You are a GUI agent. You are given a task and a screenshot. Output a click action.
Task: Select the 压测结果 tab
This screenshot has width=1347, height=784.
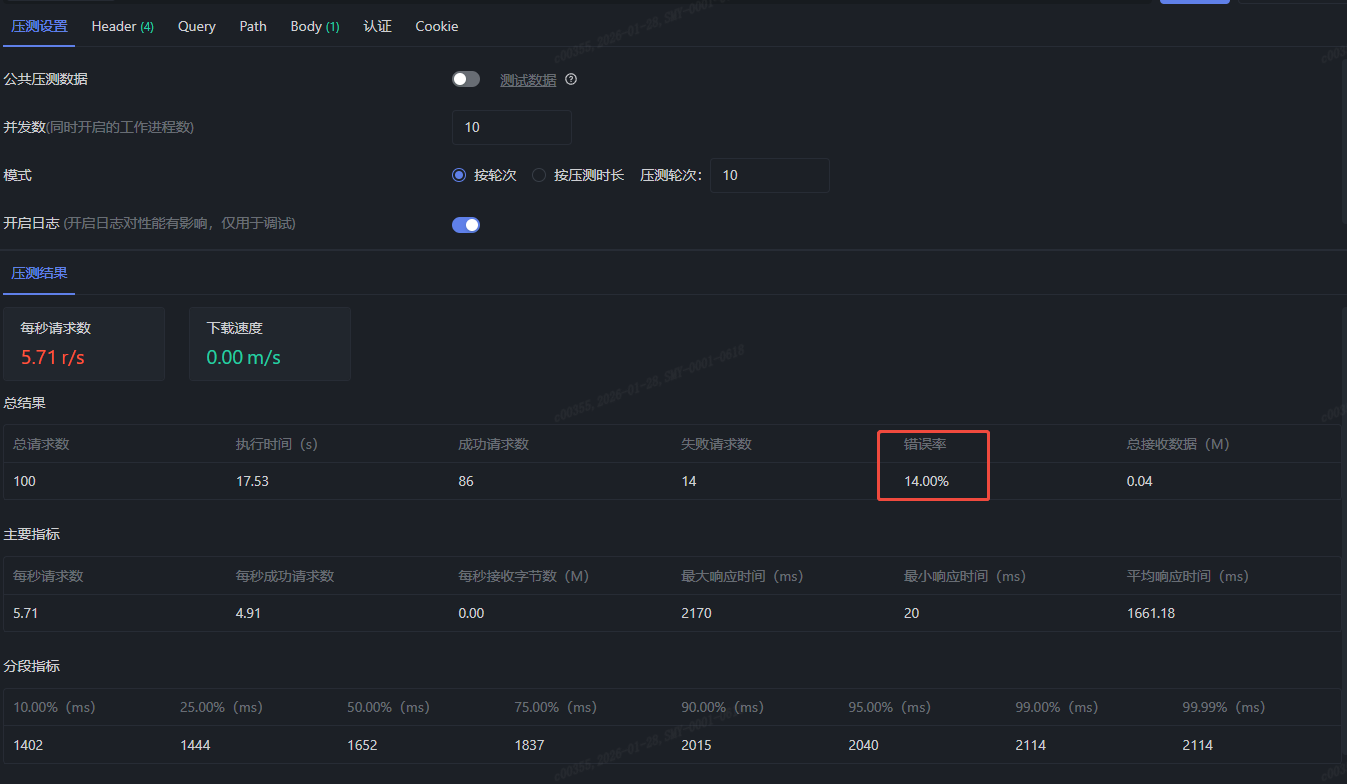coord(39,273)
